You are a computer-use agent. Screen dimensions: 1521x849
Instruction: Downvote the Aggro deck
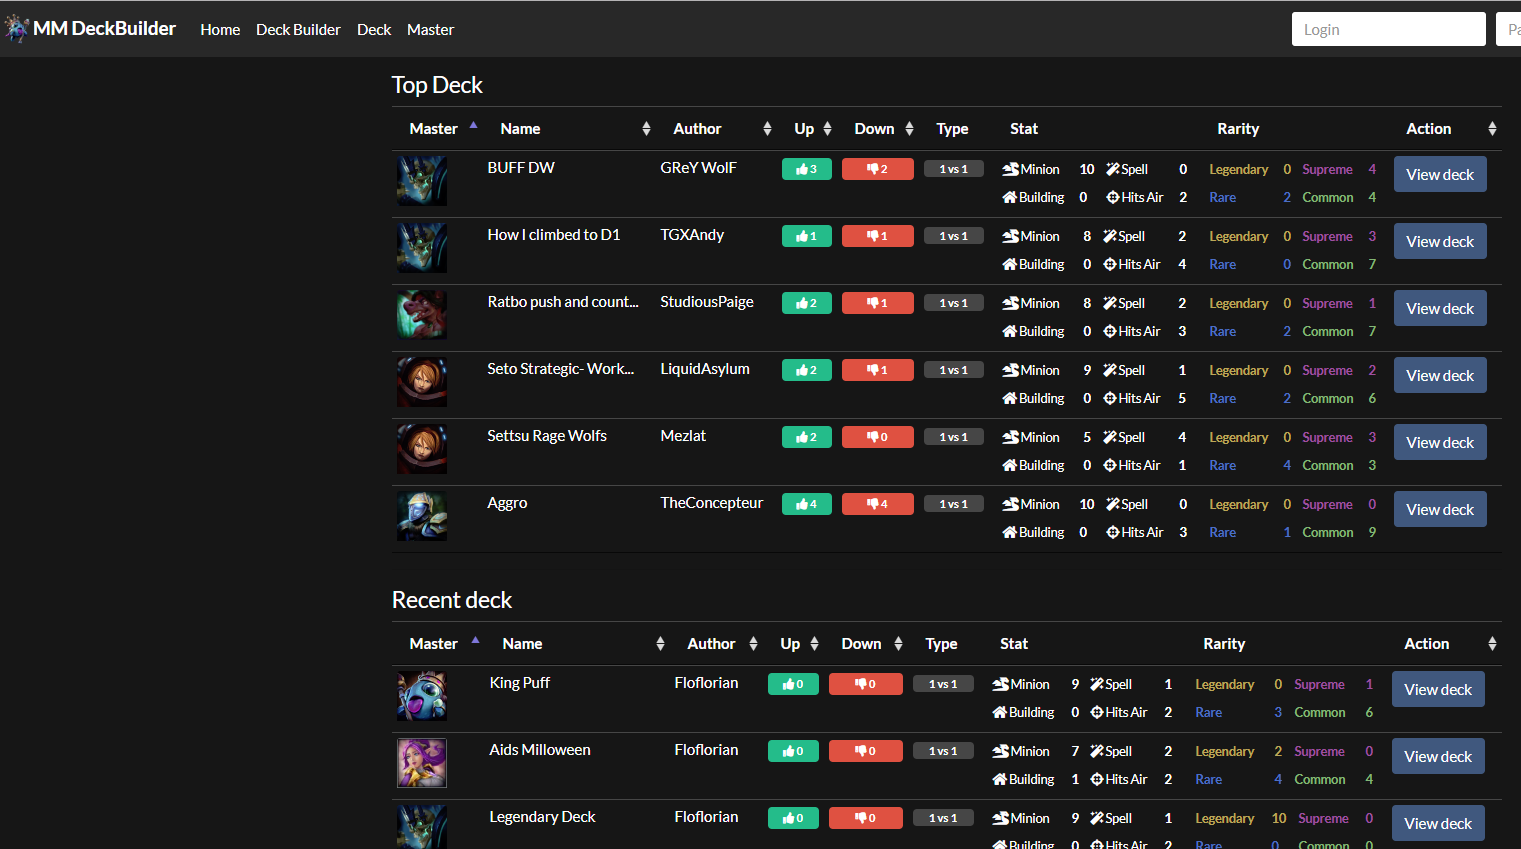[x=878, y=504]
